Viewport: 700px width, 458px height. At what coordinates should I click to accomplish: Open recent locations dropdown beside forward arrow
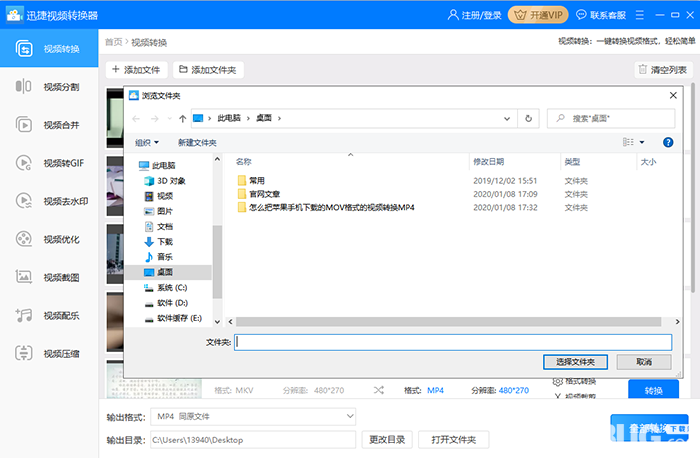click(x=170, y=119)
